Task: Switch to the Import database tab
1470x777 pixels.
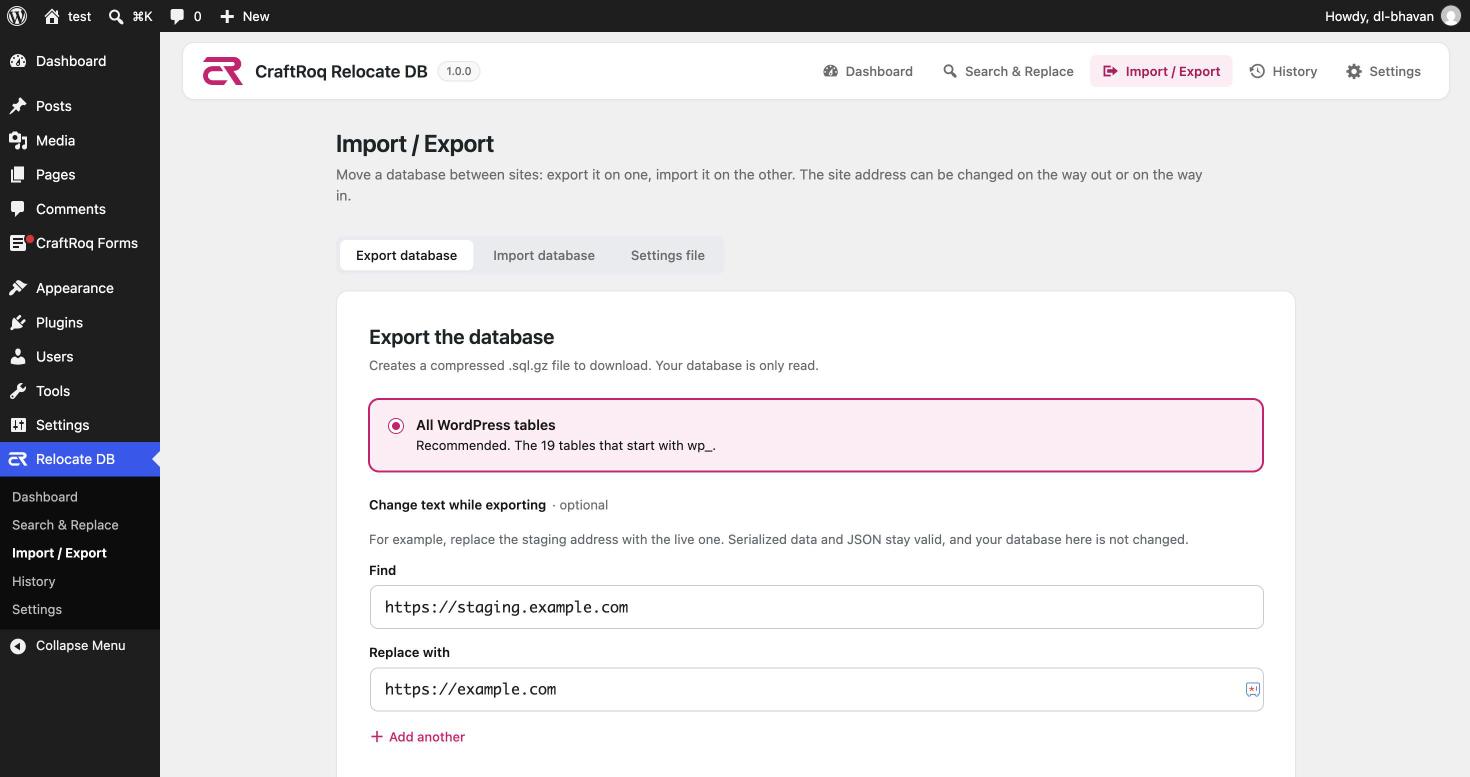Action: tap(544, 255)
